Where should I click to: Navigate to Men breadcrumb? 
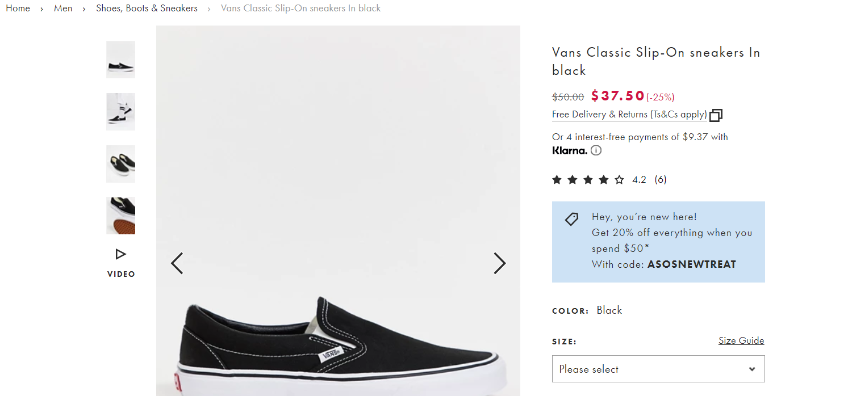click(x=63, y=8)
